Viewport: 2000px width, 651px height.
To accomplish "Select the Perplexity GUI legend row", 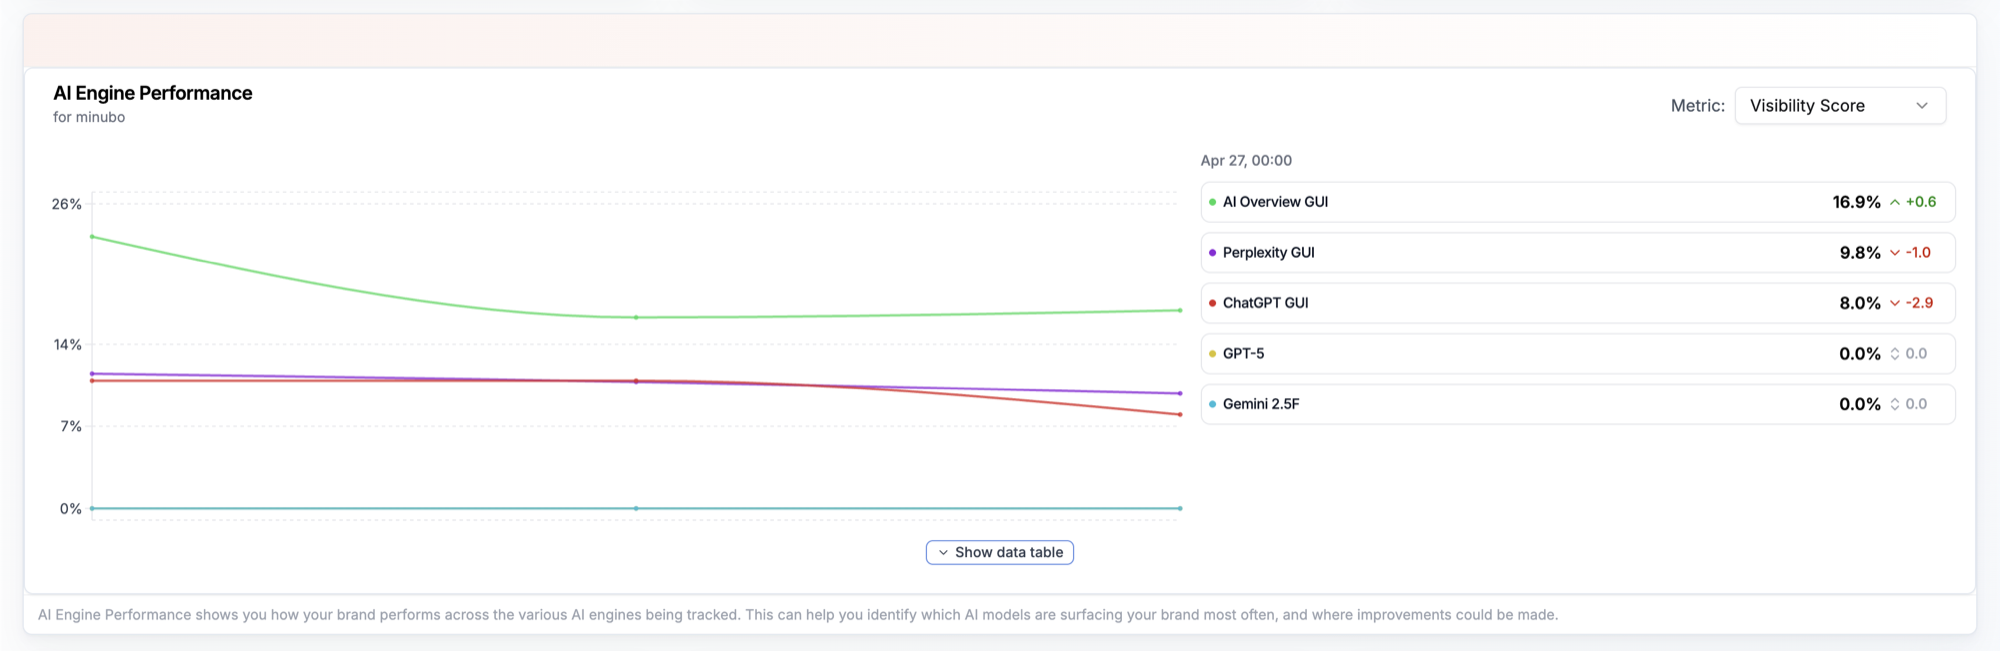I will click(1578, 253).
